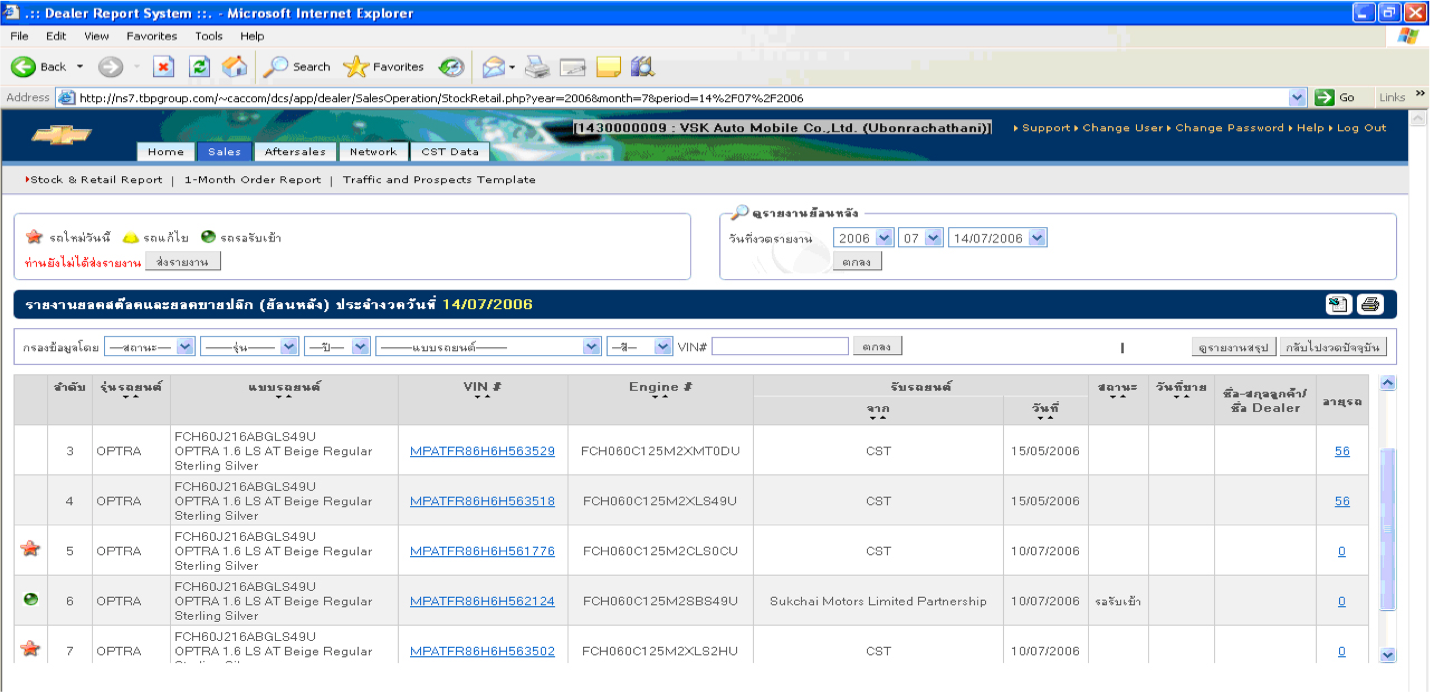Click the print report icon in blue header

click(x=1370, y=304)
